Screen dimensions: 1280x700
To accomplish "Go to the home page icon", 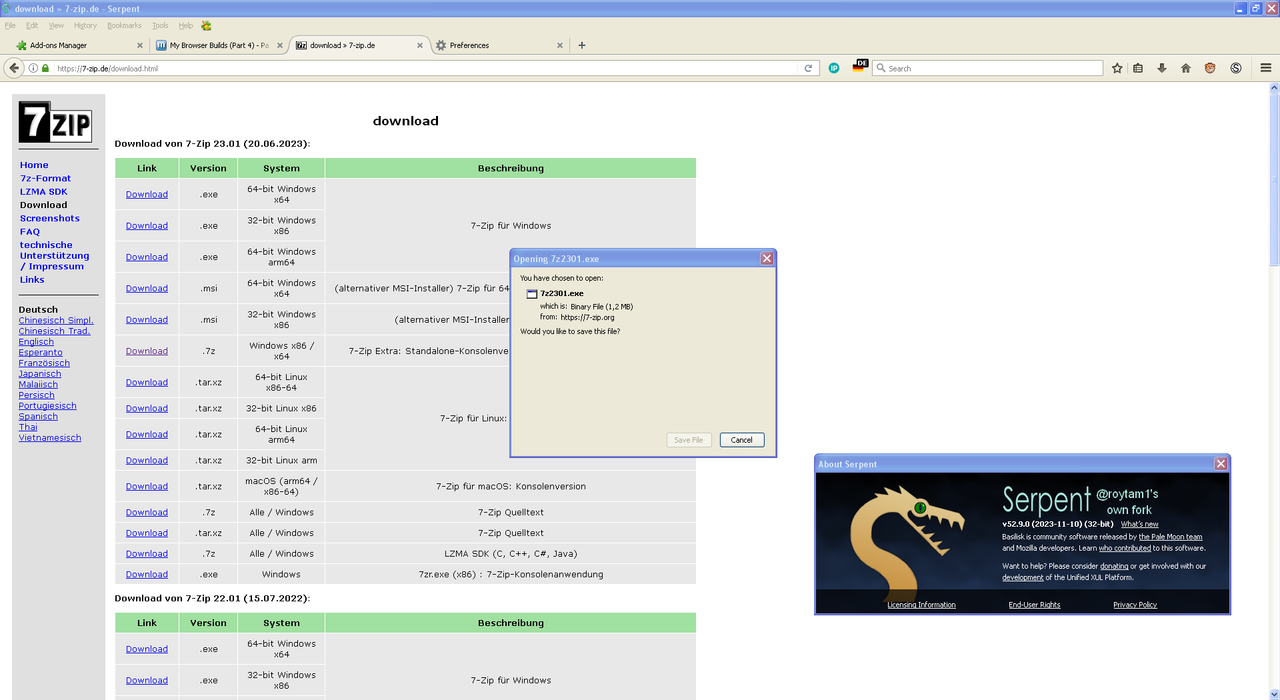I will point(1186,68).
